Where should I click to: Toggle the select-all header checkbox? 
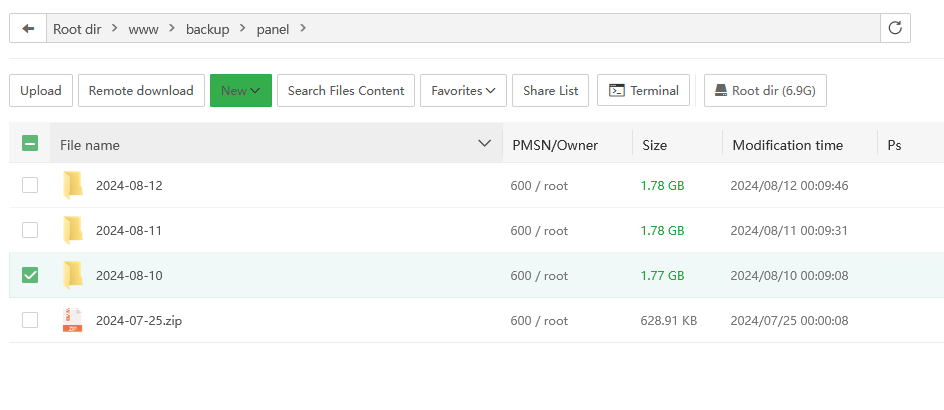pyautogui.click(x=30, y=144)
